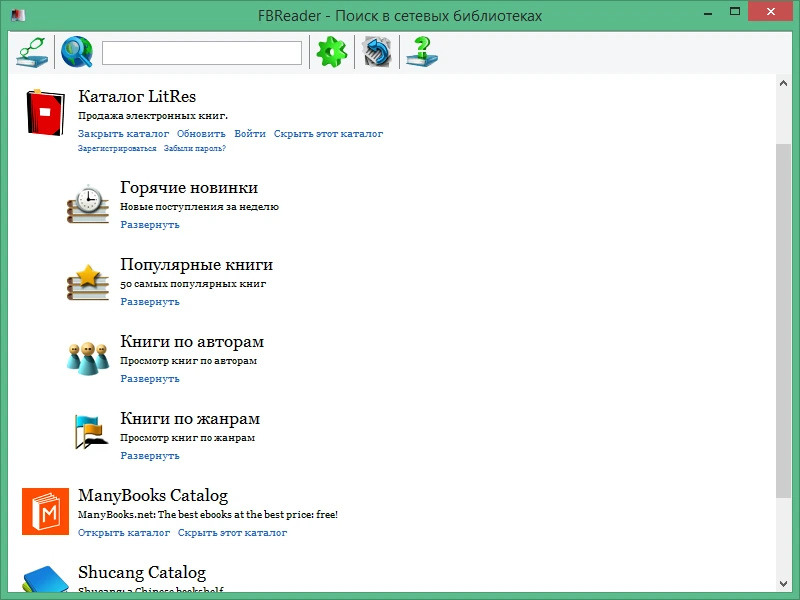
Task: Click the flag icon for Книги по жанрам
Action: pyautogui.click(x=91, y=432)
